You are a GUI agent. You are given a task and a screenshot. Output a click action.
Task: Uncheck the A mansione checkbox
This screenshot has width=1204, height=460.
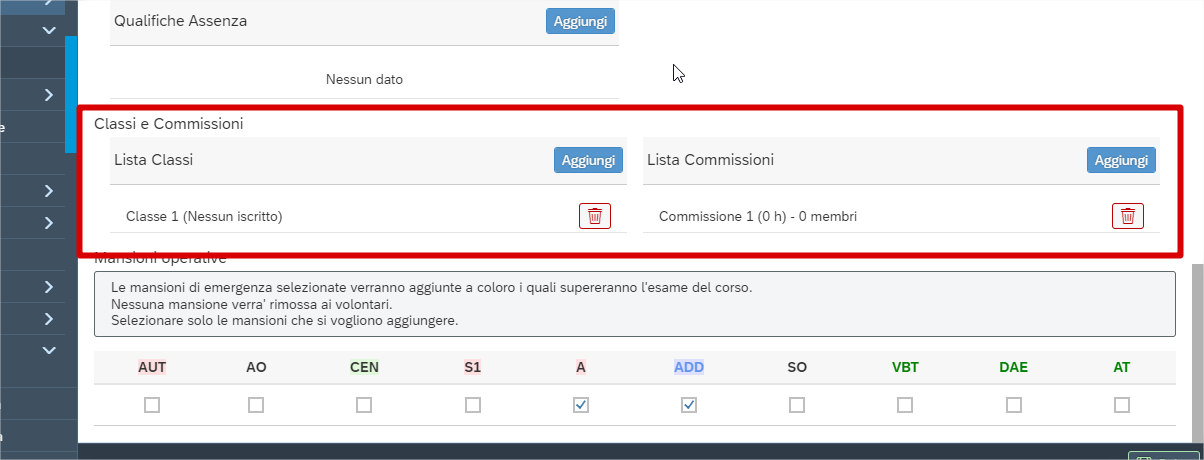pyautogui.click(x=581, y=405)
